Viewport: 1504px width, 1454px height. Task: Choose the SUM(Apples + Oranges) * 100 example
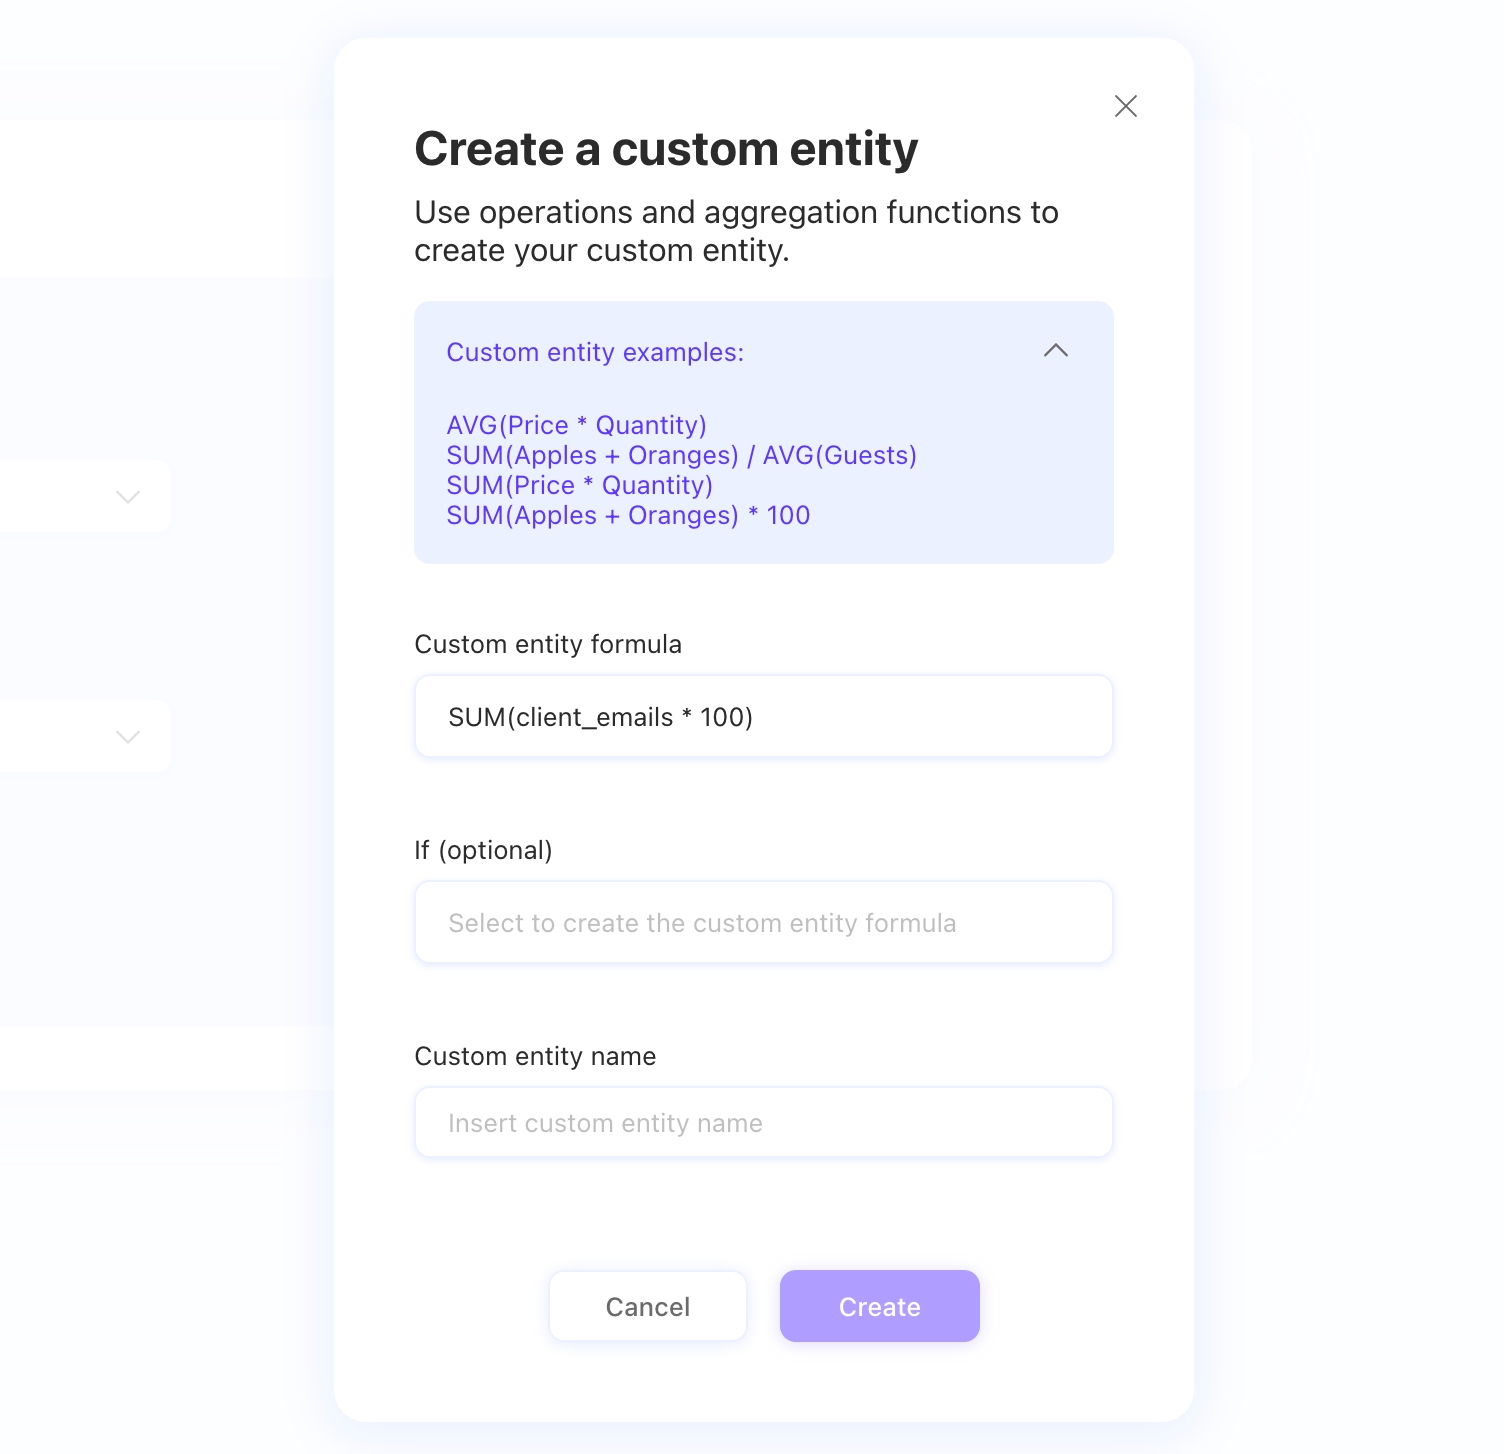[x=628, y=516]
